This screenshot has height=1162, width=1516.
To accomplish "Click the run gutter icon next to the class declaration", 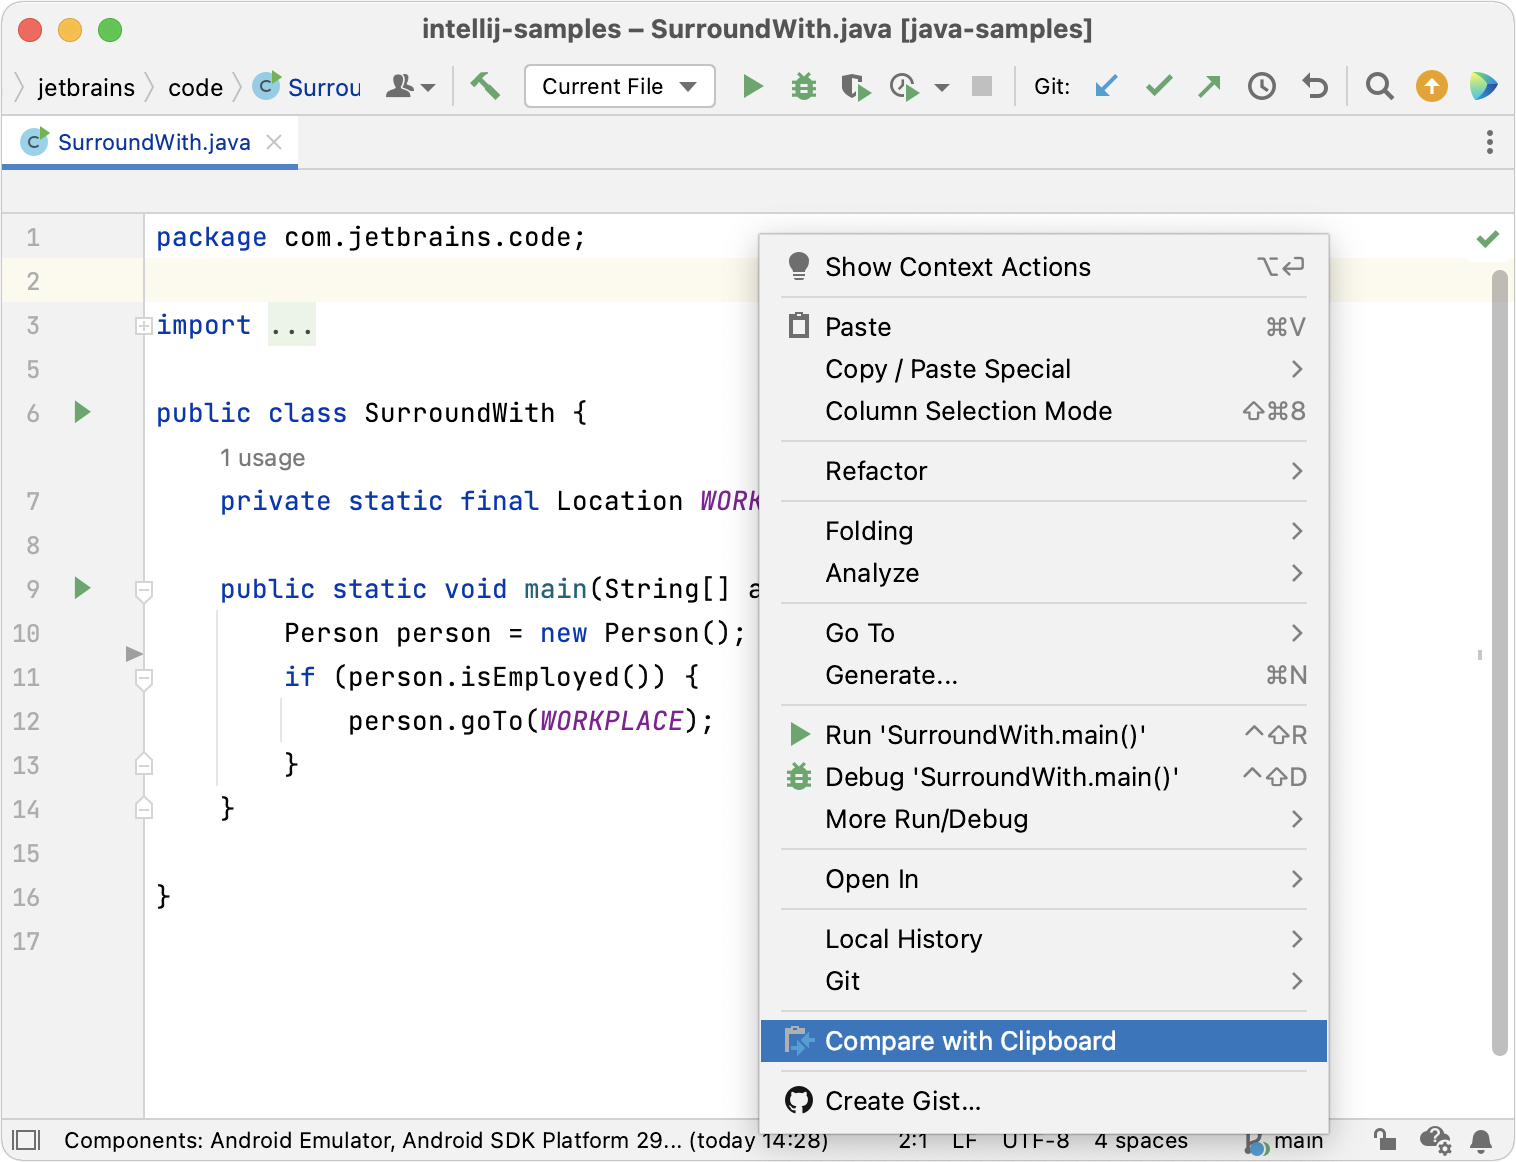I will tap(83, 412).
